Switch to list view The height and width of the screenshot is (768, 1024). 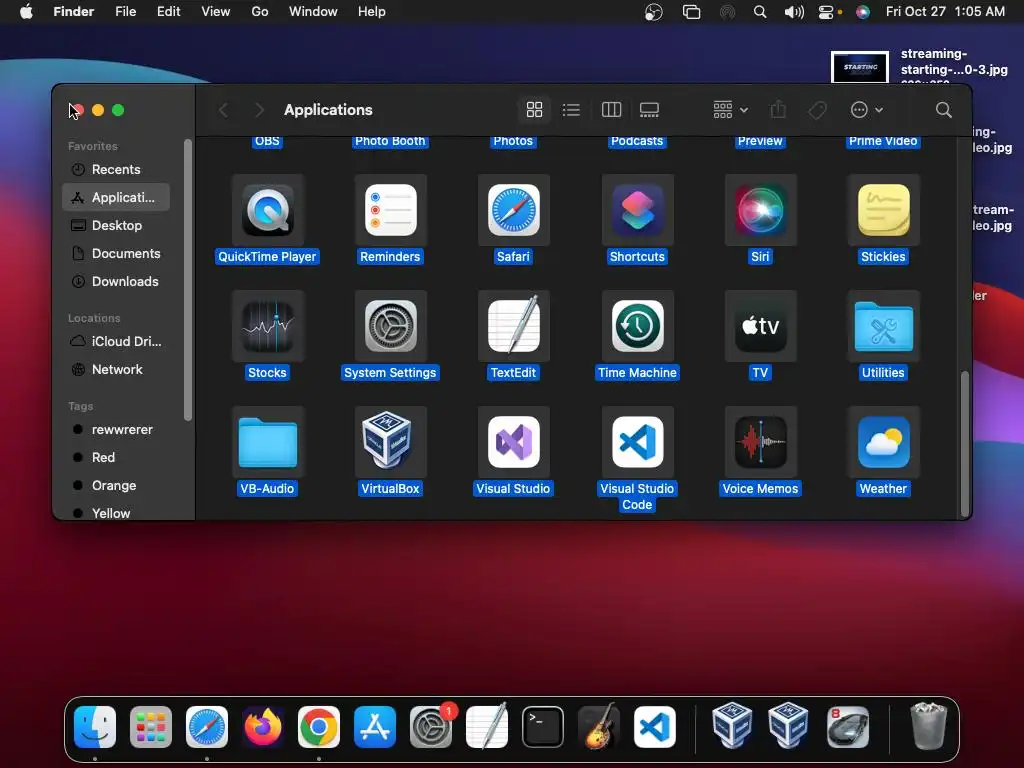571,110
